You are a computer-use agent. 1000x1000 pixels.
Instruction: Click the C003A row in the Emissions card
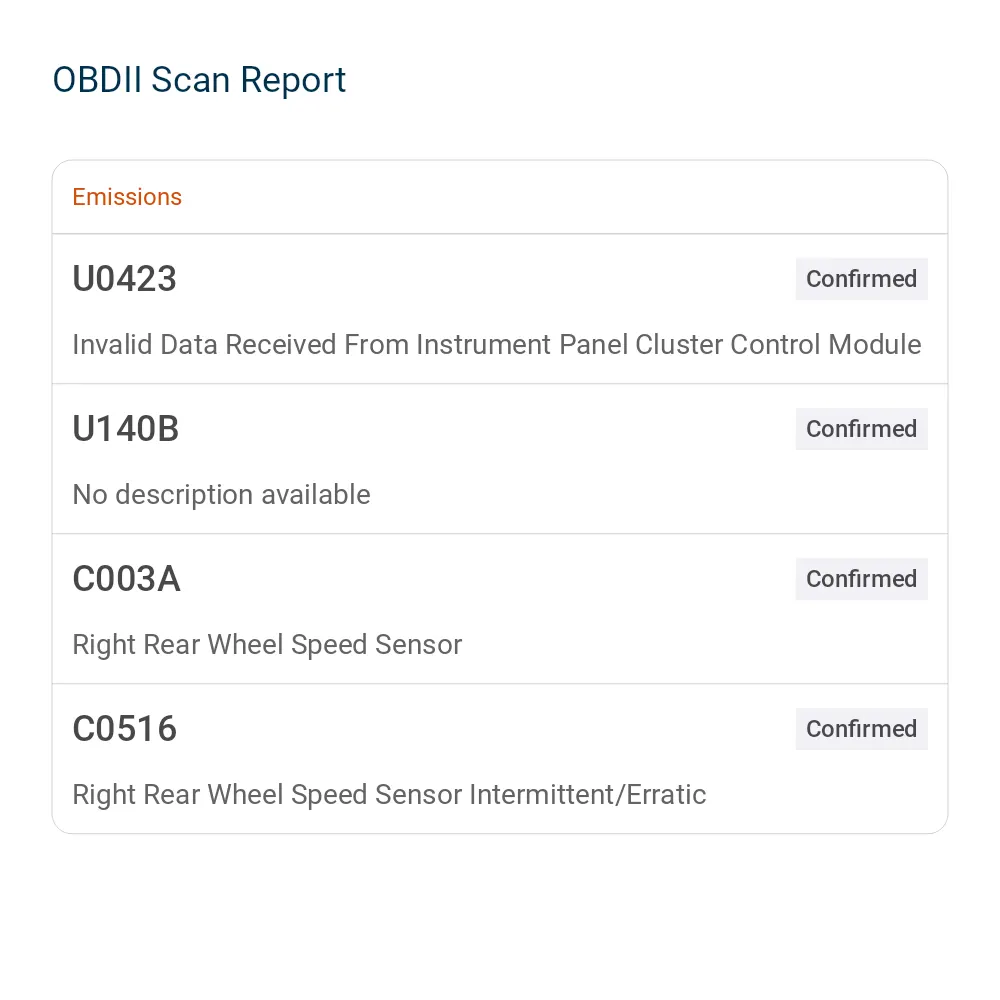click(x=500, y=608)
